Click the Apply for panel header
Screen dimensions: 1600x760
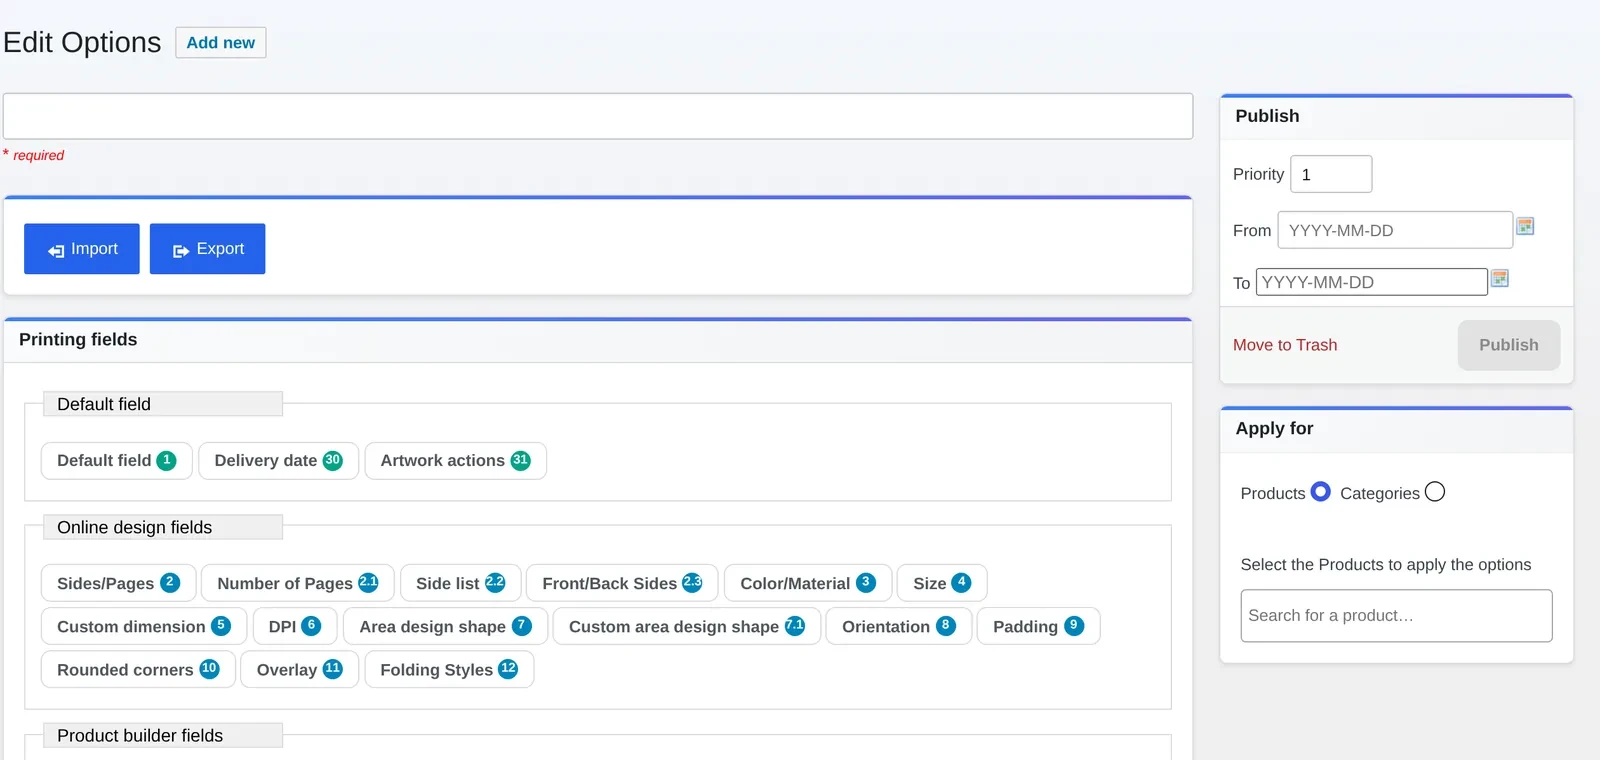point(1397,430)
